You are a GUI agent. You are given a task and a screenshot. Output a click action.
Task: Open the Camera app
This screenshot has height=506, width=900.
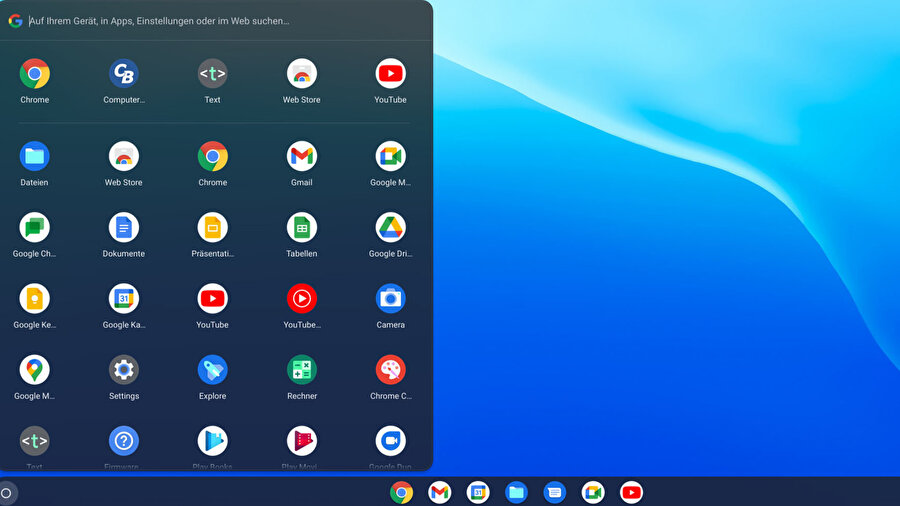[x=390, y=298]
